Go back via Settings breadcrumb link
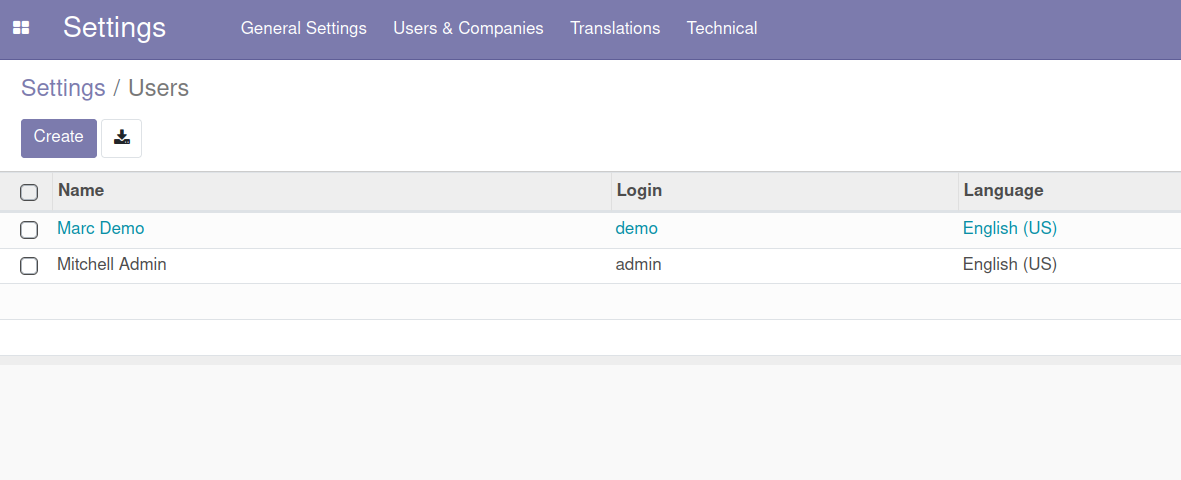Image resolution: width=1181 pixels, height=480 pixels. [63, 88]
